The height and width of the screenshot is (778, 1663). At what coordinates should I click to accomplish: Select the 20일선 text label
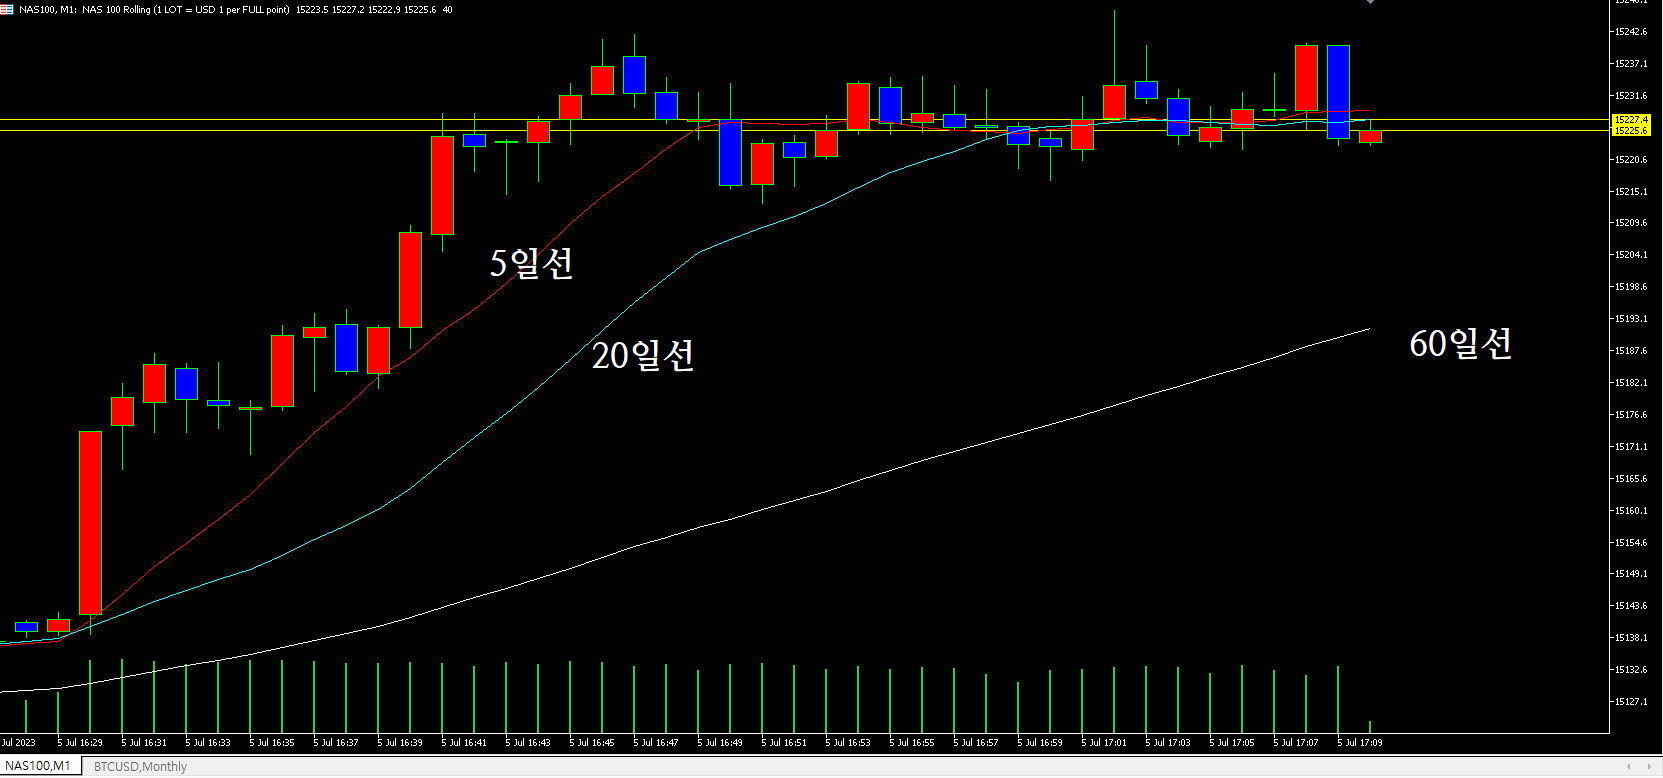643,355
